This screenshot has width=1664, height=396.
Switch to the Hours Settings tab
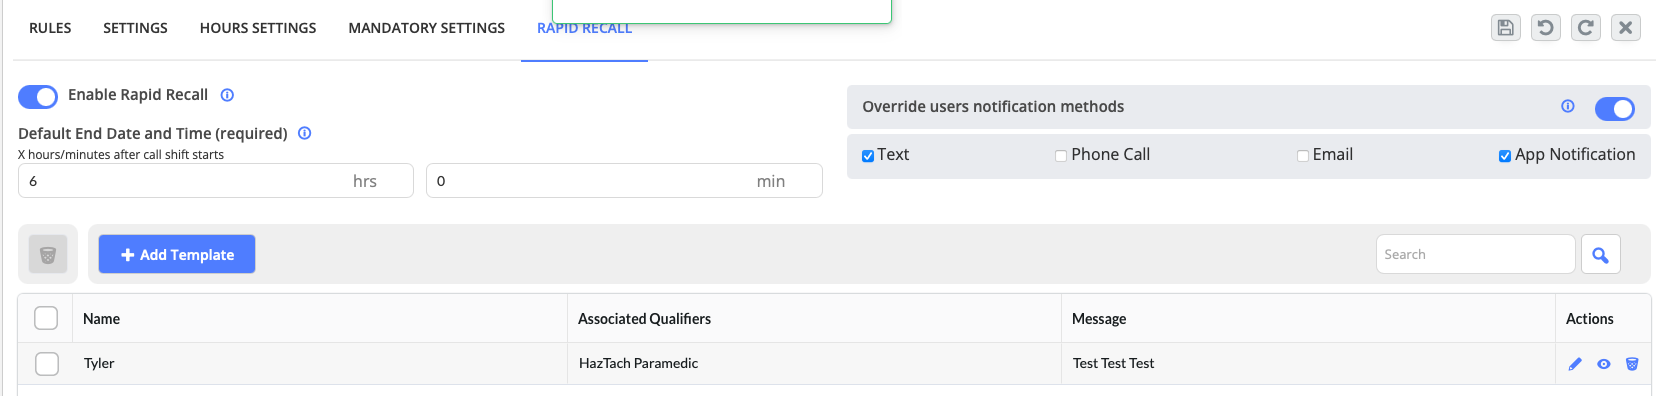click(258, 28)
